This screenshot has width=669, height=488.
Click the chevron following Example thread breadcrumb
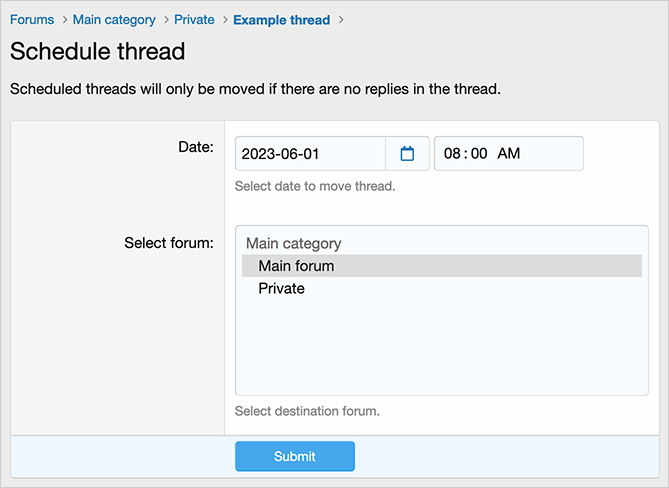(x=341, y=20)
